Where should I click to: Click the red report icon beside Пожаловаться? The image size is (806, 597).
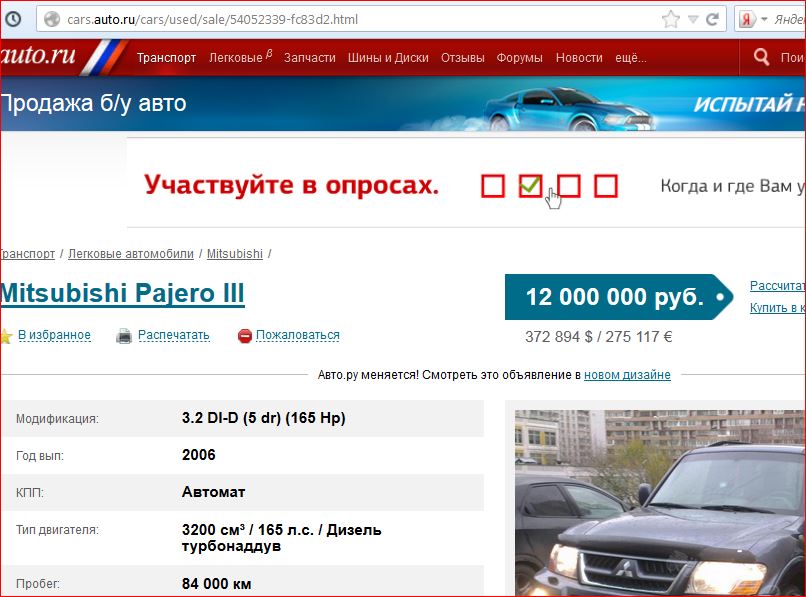(244, 336)
